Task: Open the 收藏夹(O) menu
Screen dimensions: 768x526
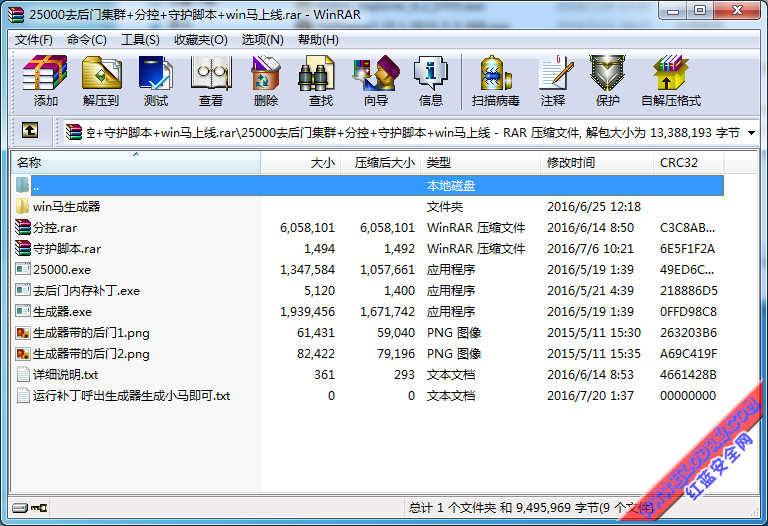Action: pyautogui.click(x=201, y=40)
